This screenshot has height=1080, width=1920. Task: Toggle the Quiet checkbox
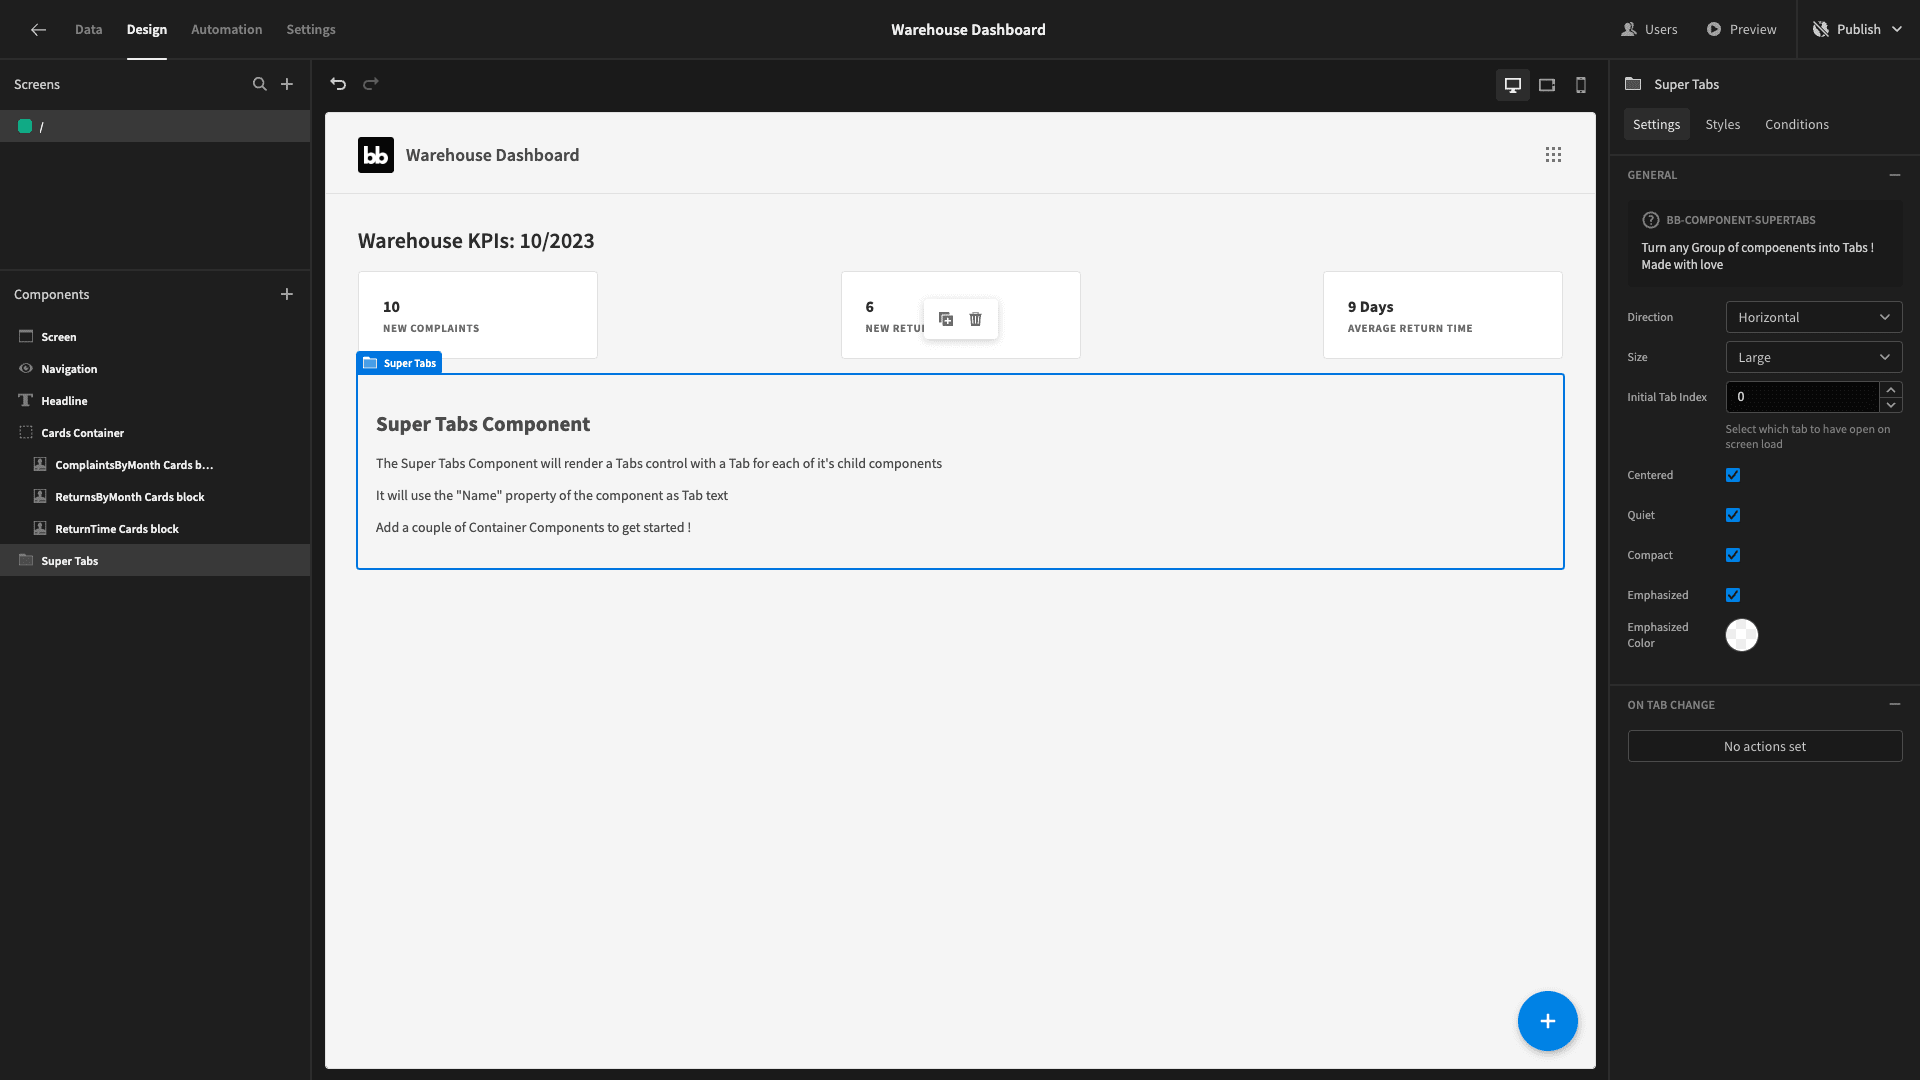point(1733,514)
